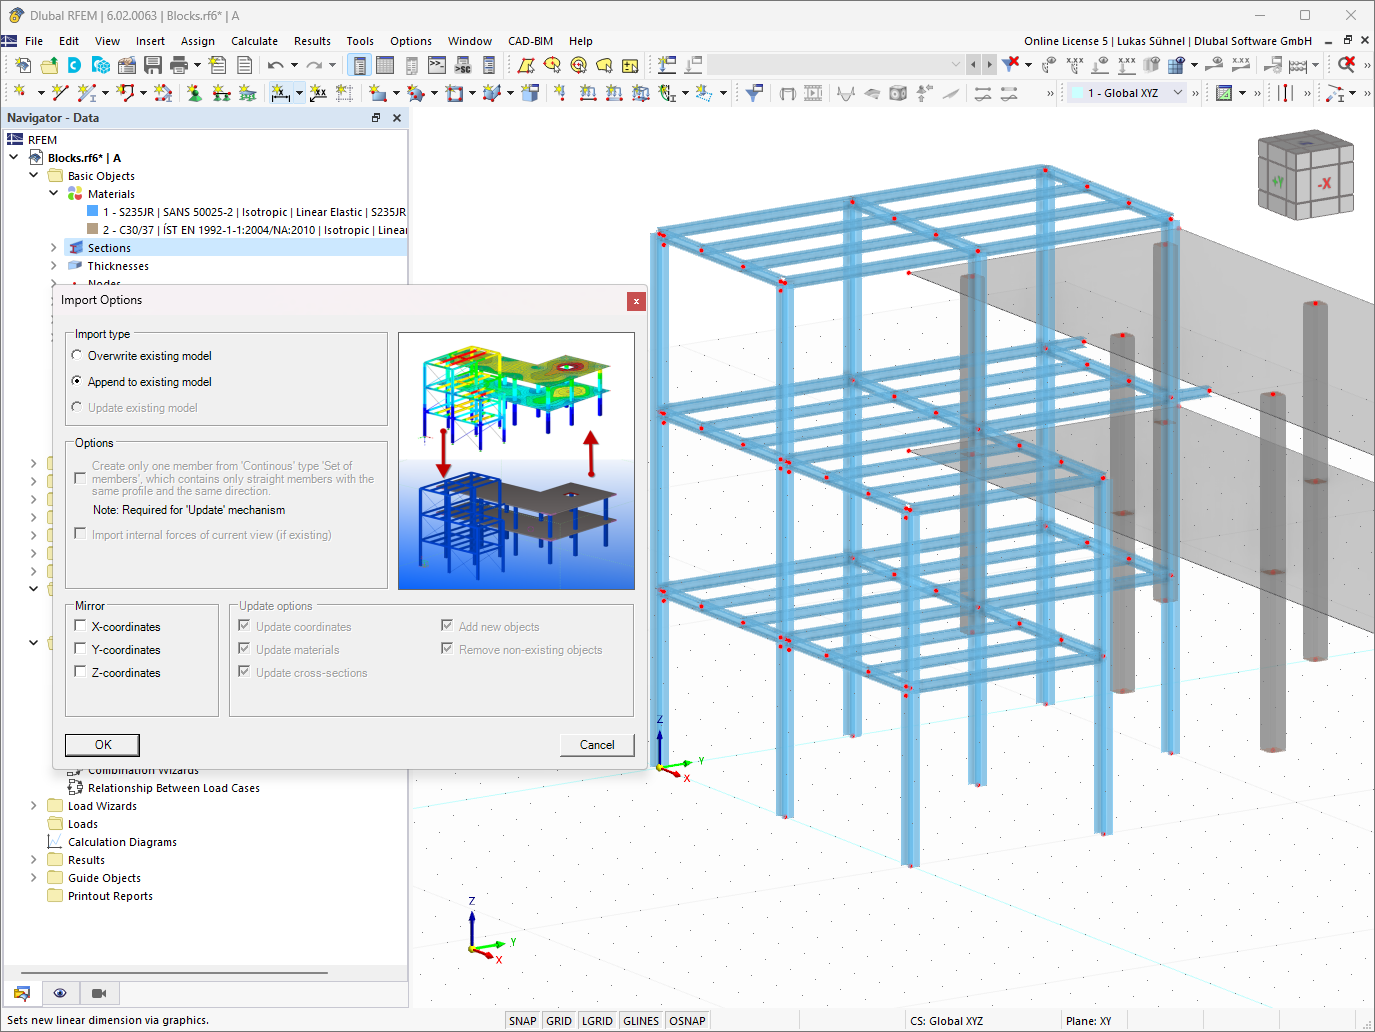This screenshot has width=1375, height=1032.
Task: Click the blue S235JR material color swatch
Action: (92, 212)
